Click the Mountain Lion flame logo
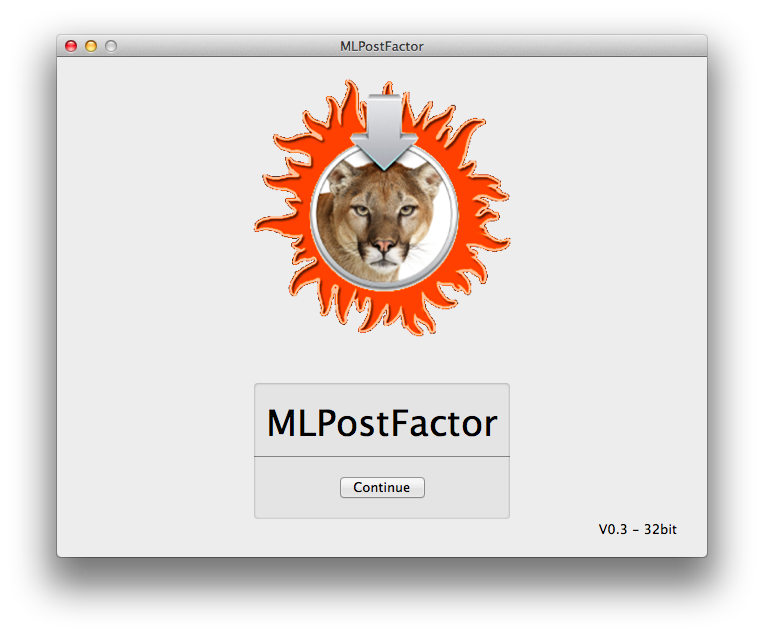764x636 pixels. pyautogui.click(x=382, y=208)
